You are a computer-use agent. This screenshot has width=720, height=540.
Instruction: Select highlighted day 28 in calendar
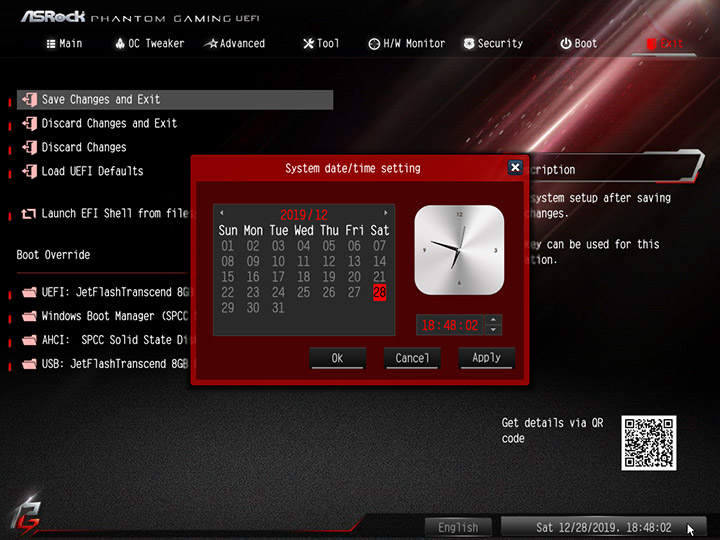tap(380, 292)
